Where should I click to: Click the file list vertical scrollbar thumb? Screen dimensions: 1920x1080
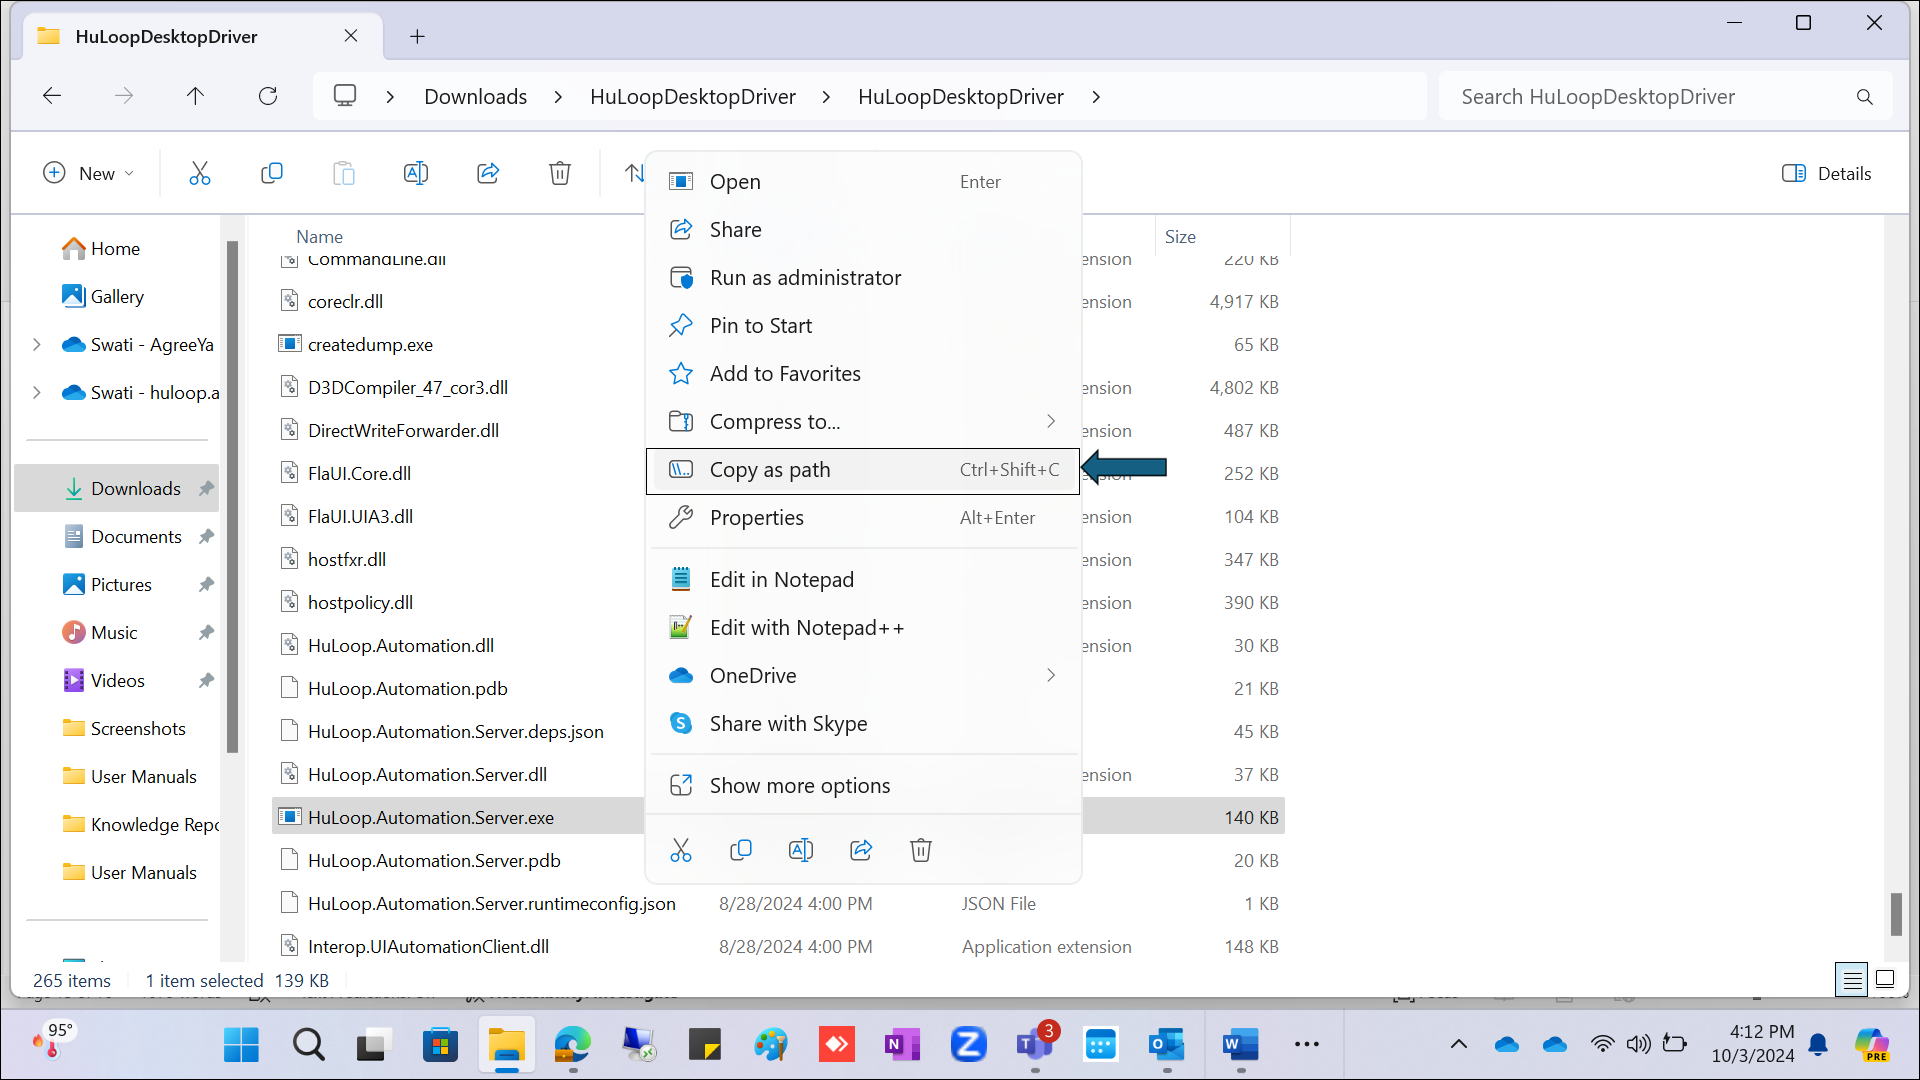1896,913
